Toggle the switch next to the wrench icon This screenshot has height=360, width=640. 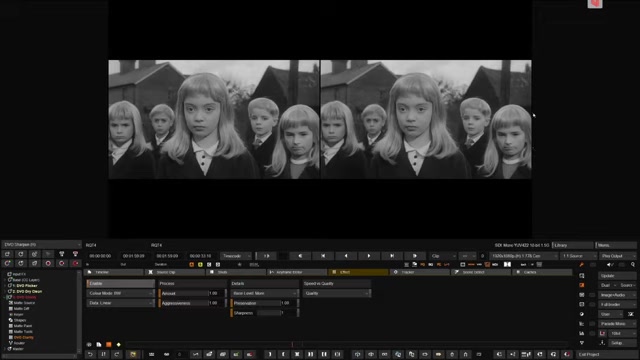(x=593, y=264)
